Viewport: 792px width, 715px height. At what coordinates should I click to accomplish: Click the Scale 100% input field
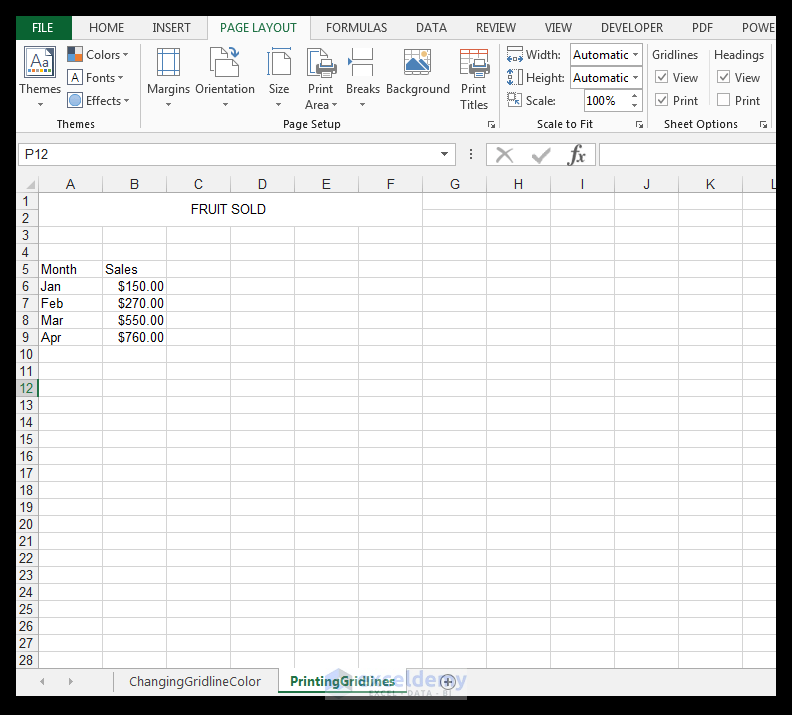coord(606,100)
